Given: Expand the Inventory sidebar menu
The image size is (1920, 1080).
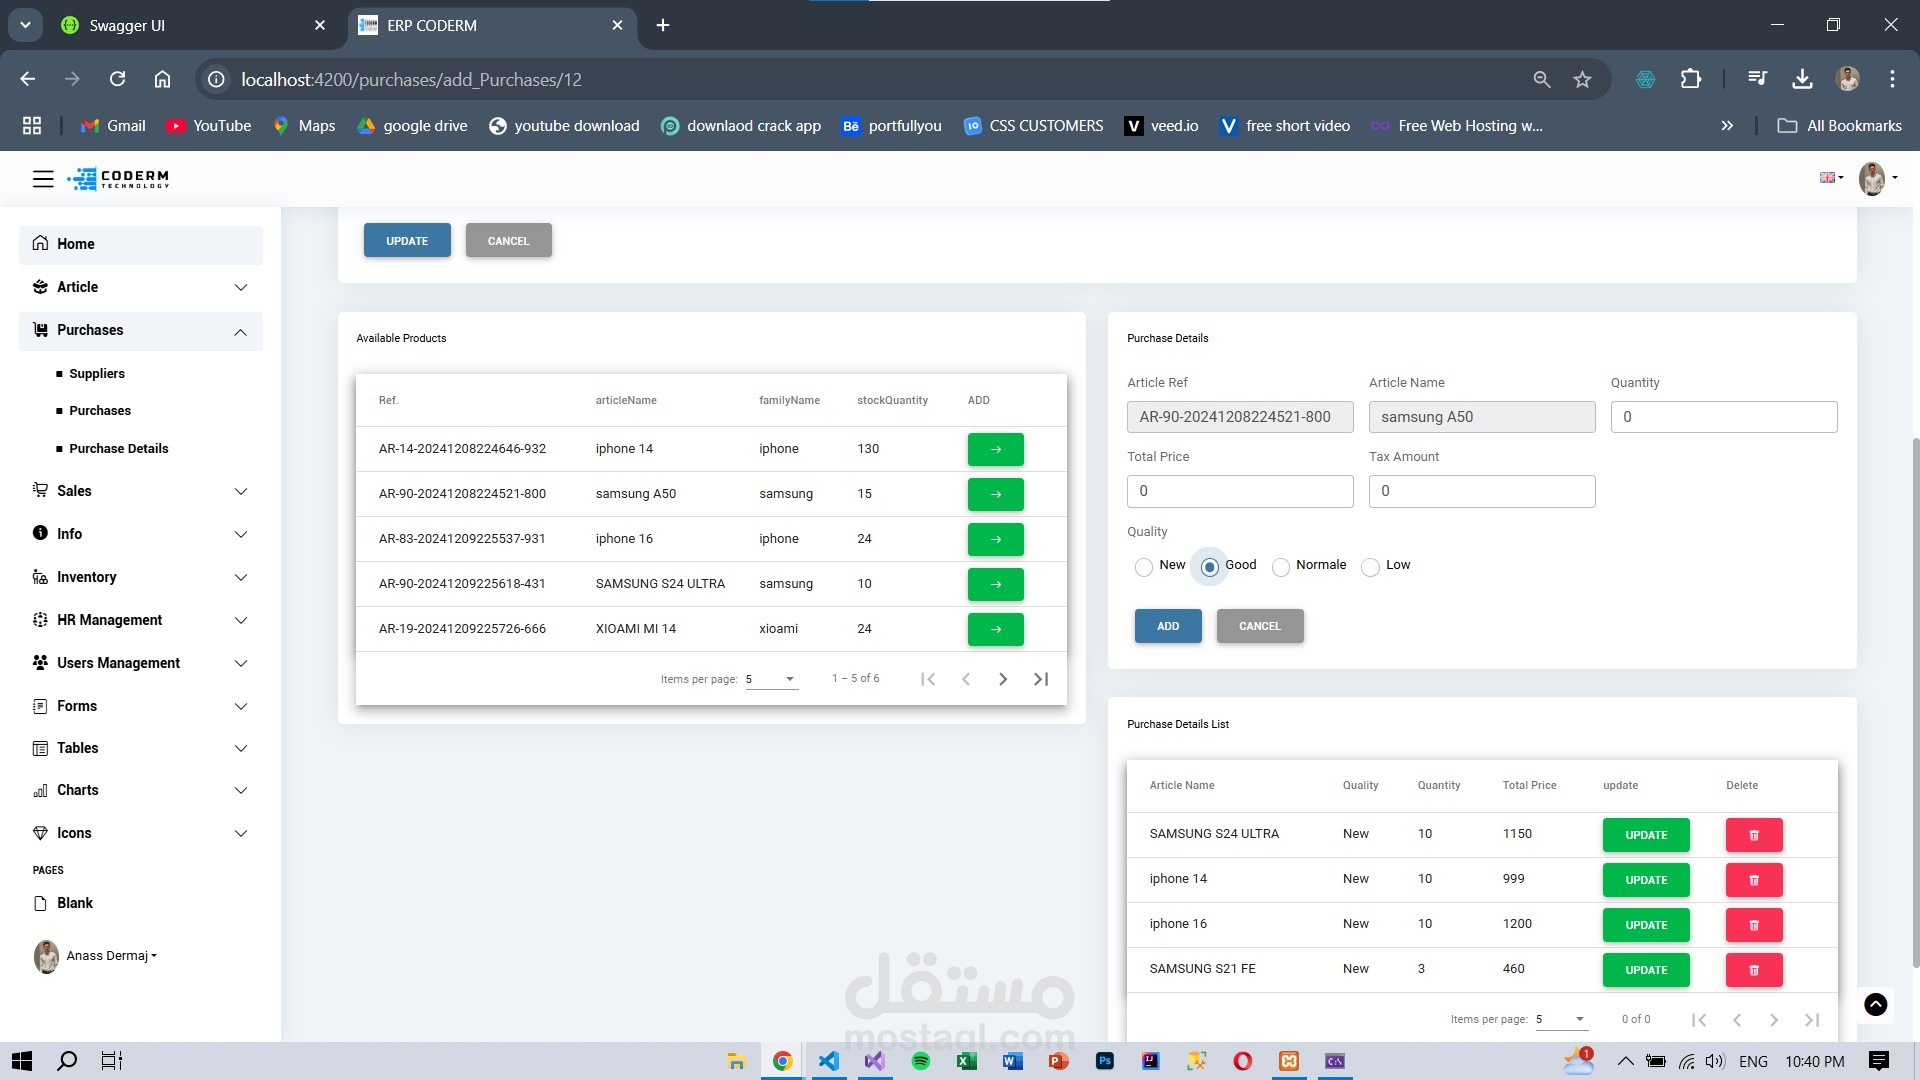Looking at the screenshot, I should click(141, 577).
